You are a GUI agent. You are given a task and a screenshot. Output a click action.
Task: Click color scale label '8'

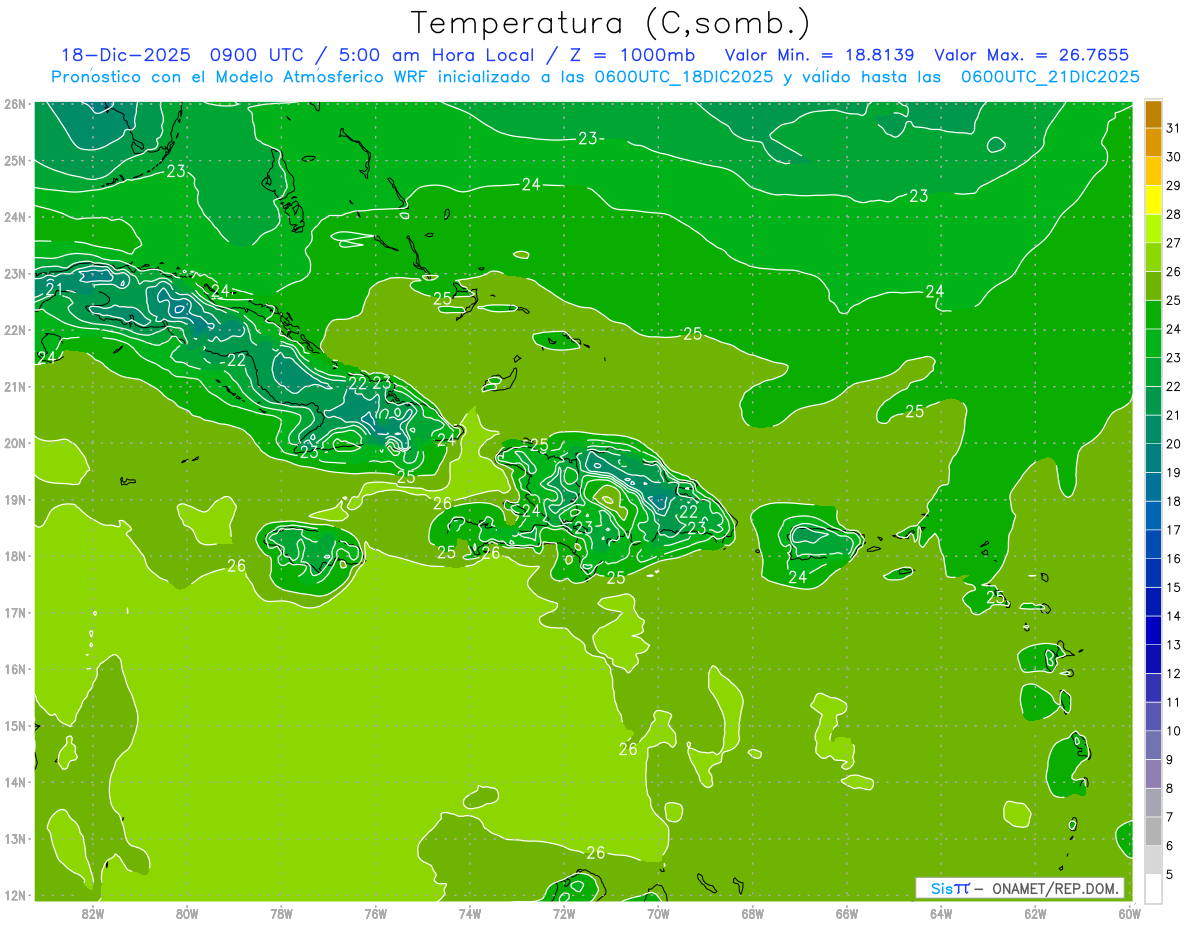point(1169,788)
